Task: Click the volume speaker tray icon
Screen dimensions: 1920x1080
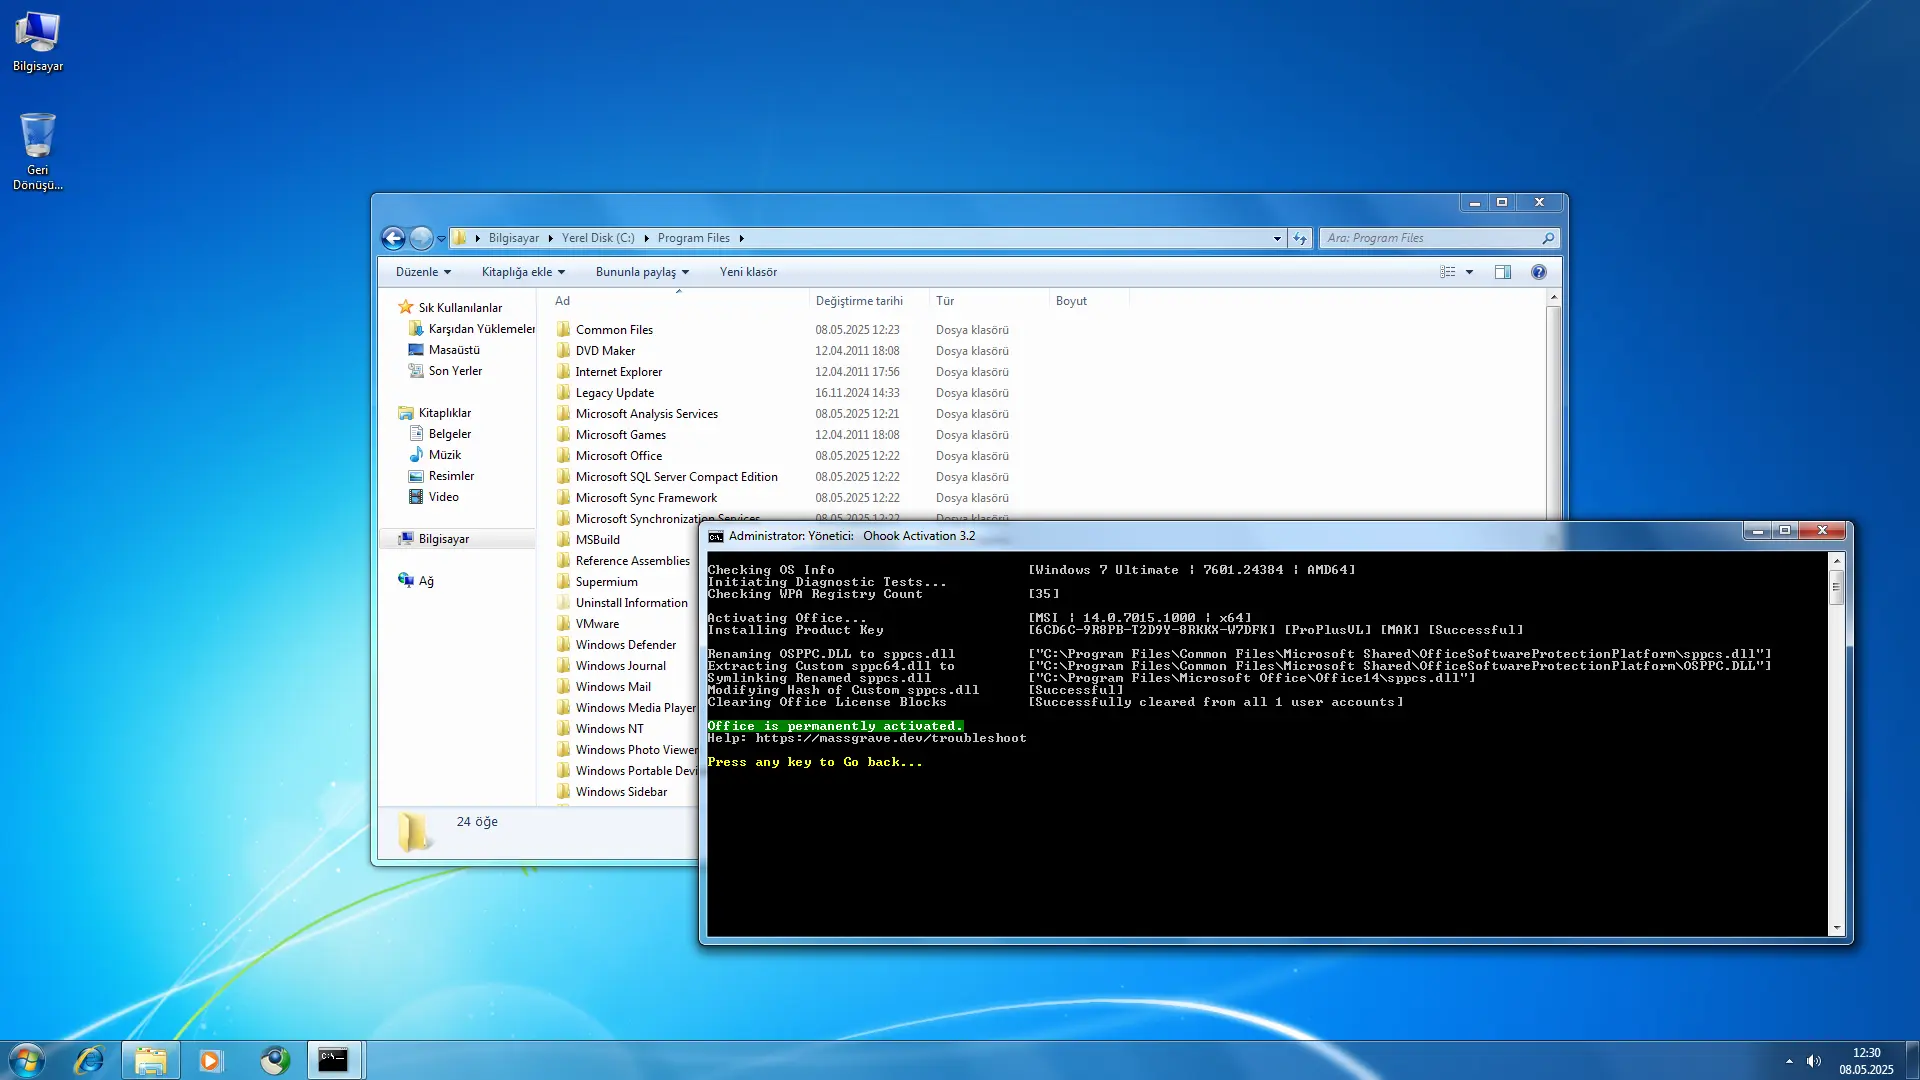Action: pos(1814,1061)
